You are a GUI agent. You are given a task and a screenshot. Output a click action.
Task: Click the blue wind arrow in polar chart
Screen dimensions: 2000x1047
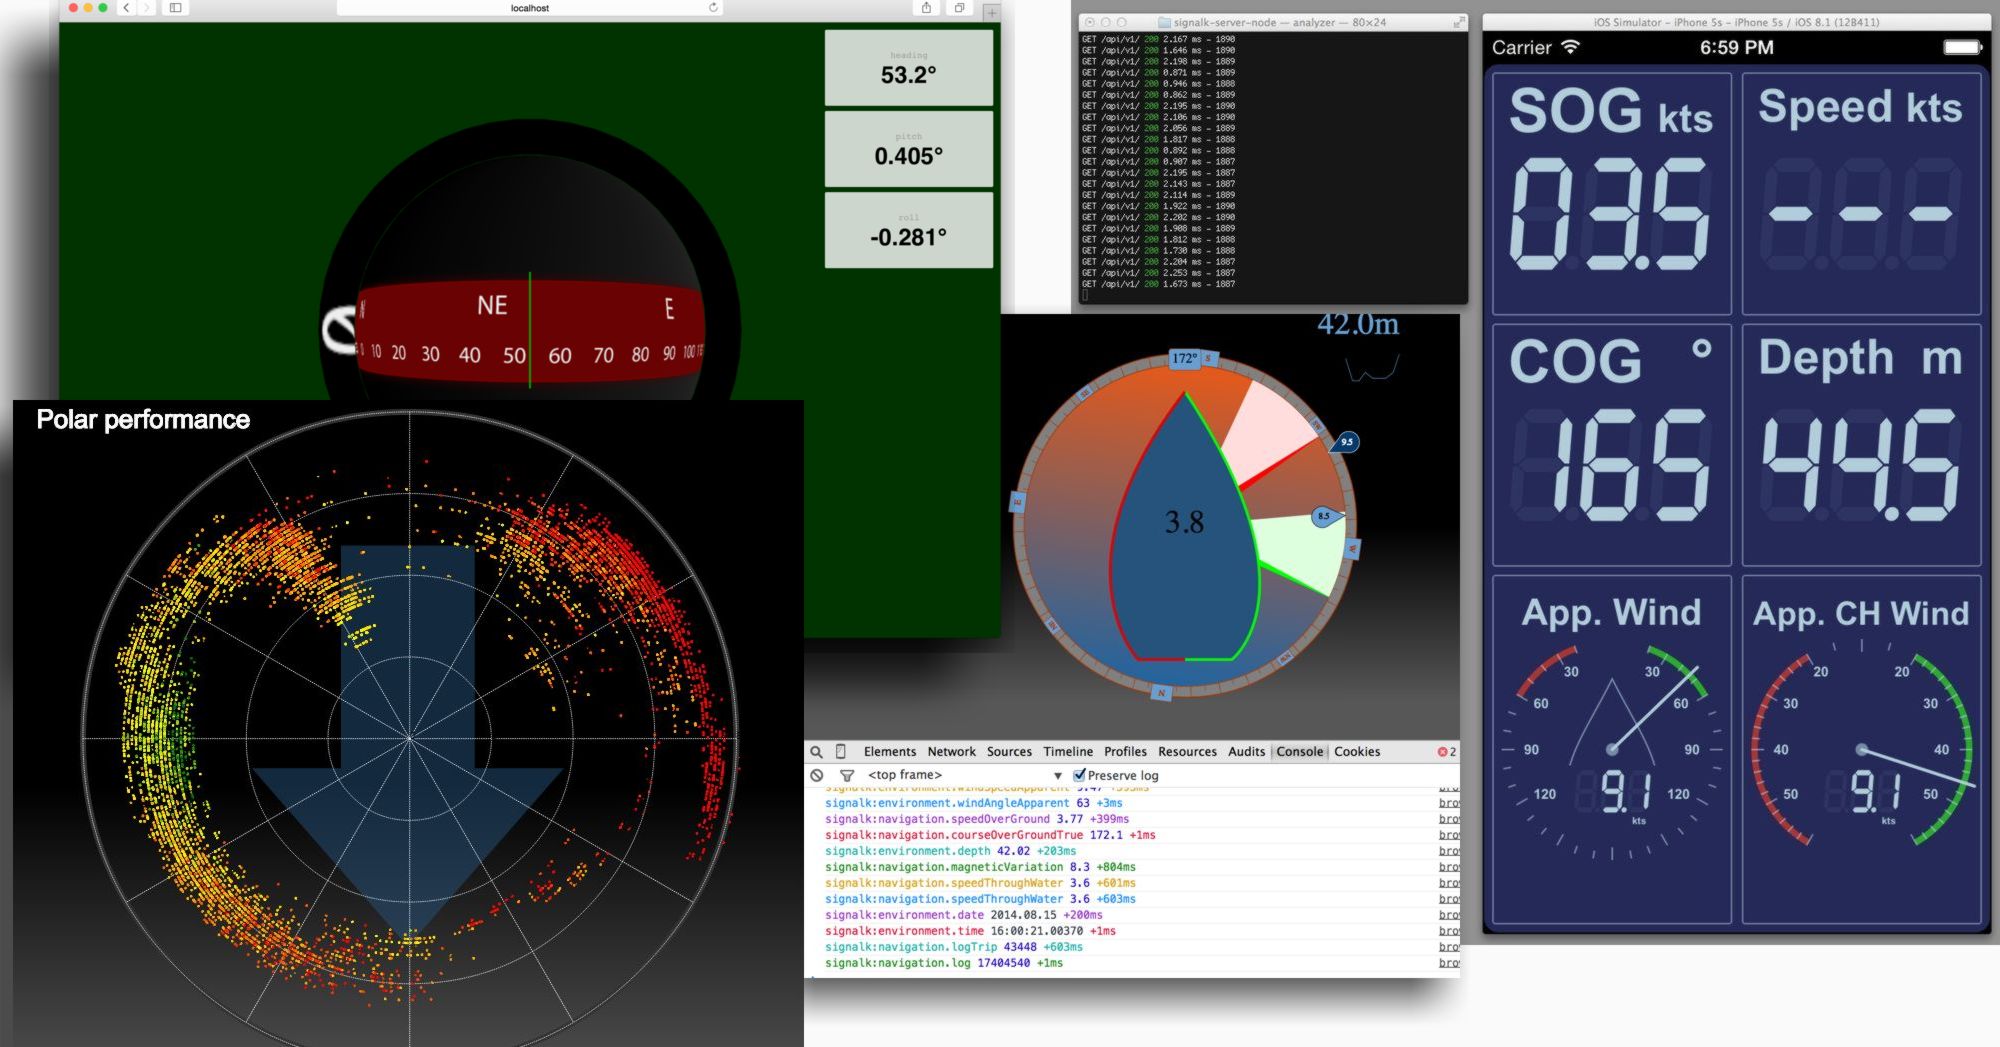coord(409,740)
